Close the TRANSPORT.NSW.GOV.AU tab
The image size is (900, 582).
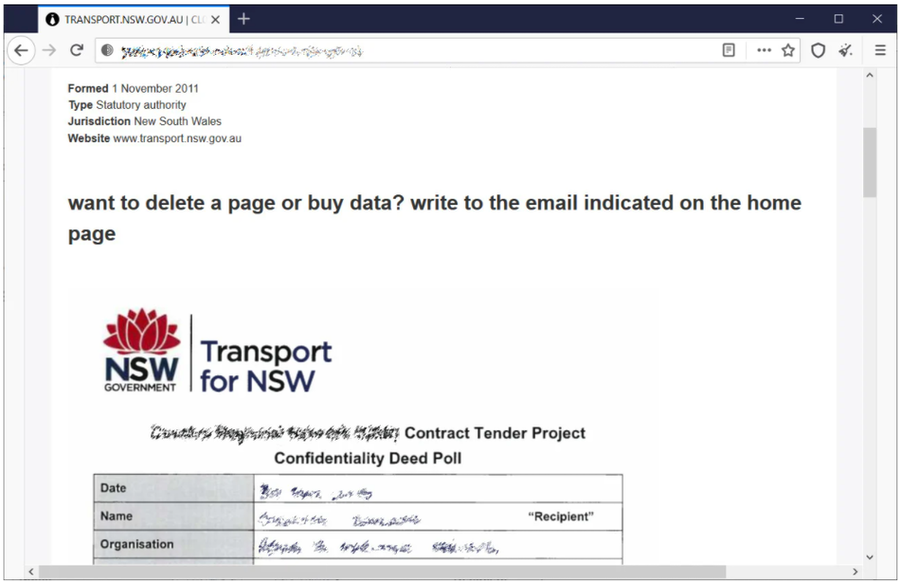point(215,20)
